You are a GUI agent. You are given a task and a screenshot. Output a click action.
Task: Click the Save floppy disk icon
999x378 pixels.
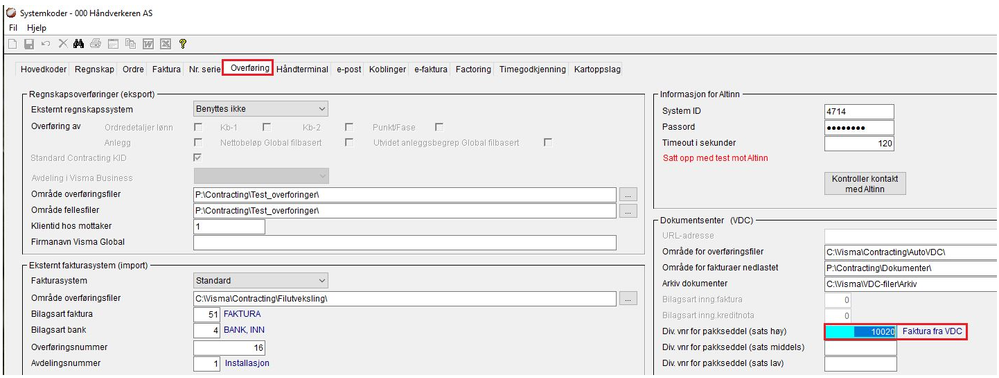pos(29,43)
